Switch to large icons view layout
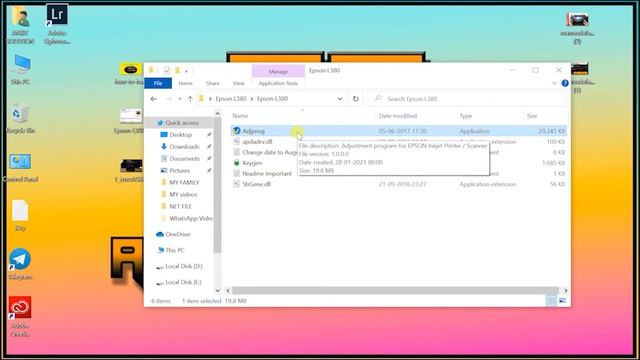Image resolution: width=640 pixels, height=360 pixels. [562, 301]
